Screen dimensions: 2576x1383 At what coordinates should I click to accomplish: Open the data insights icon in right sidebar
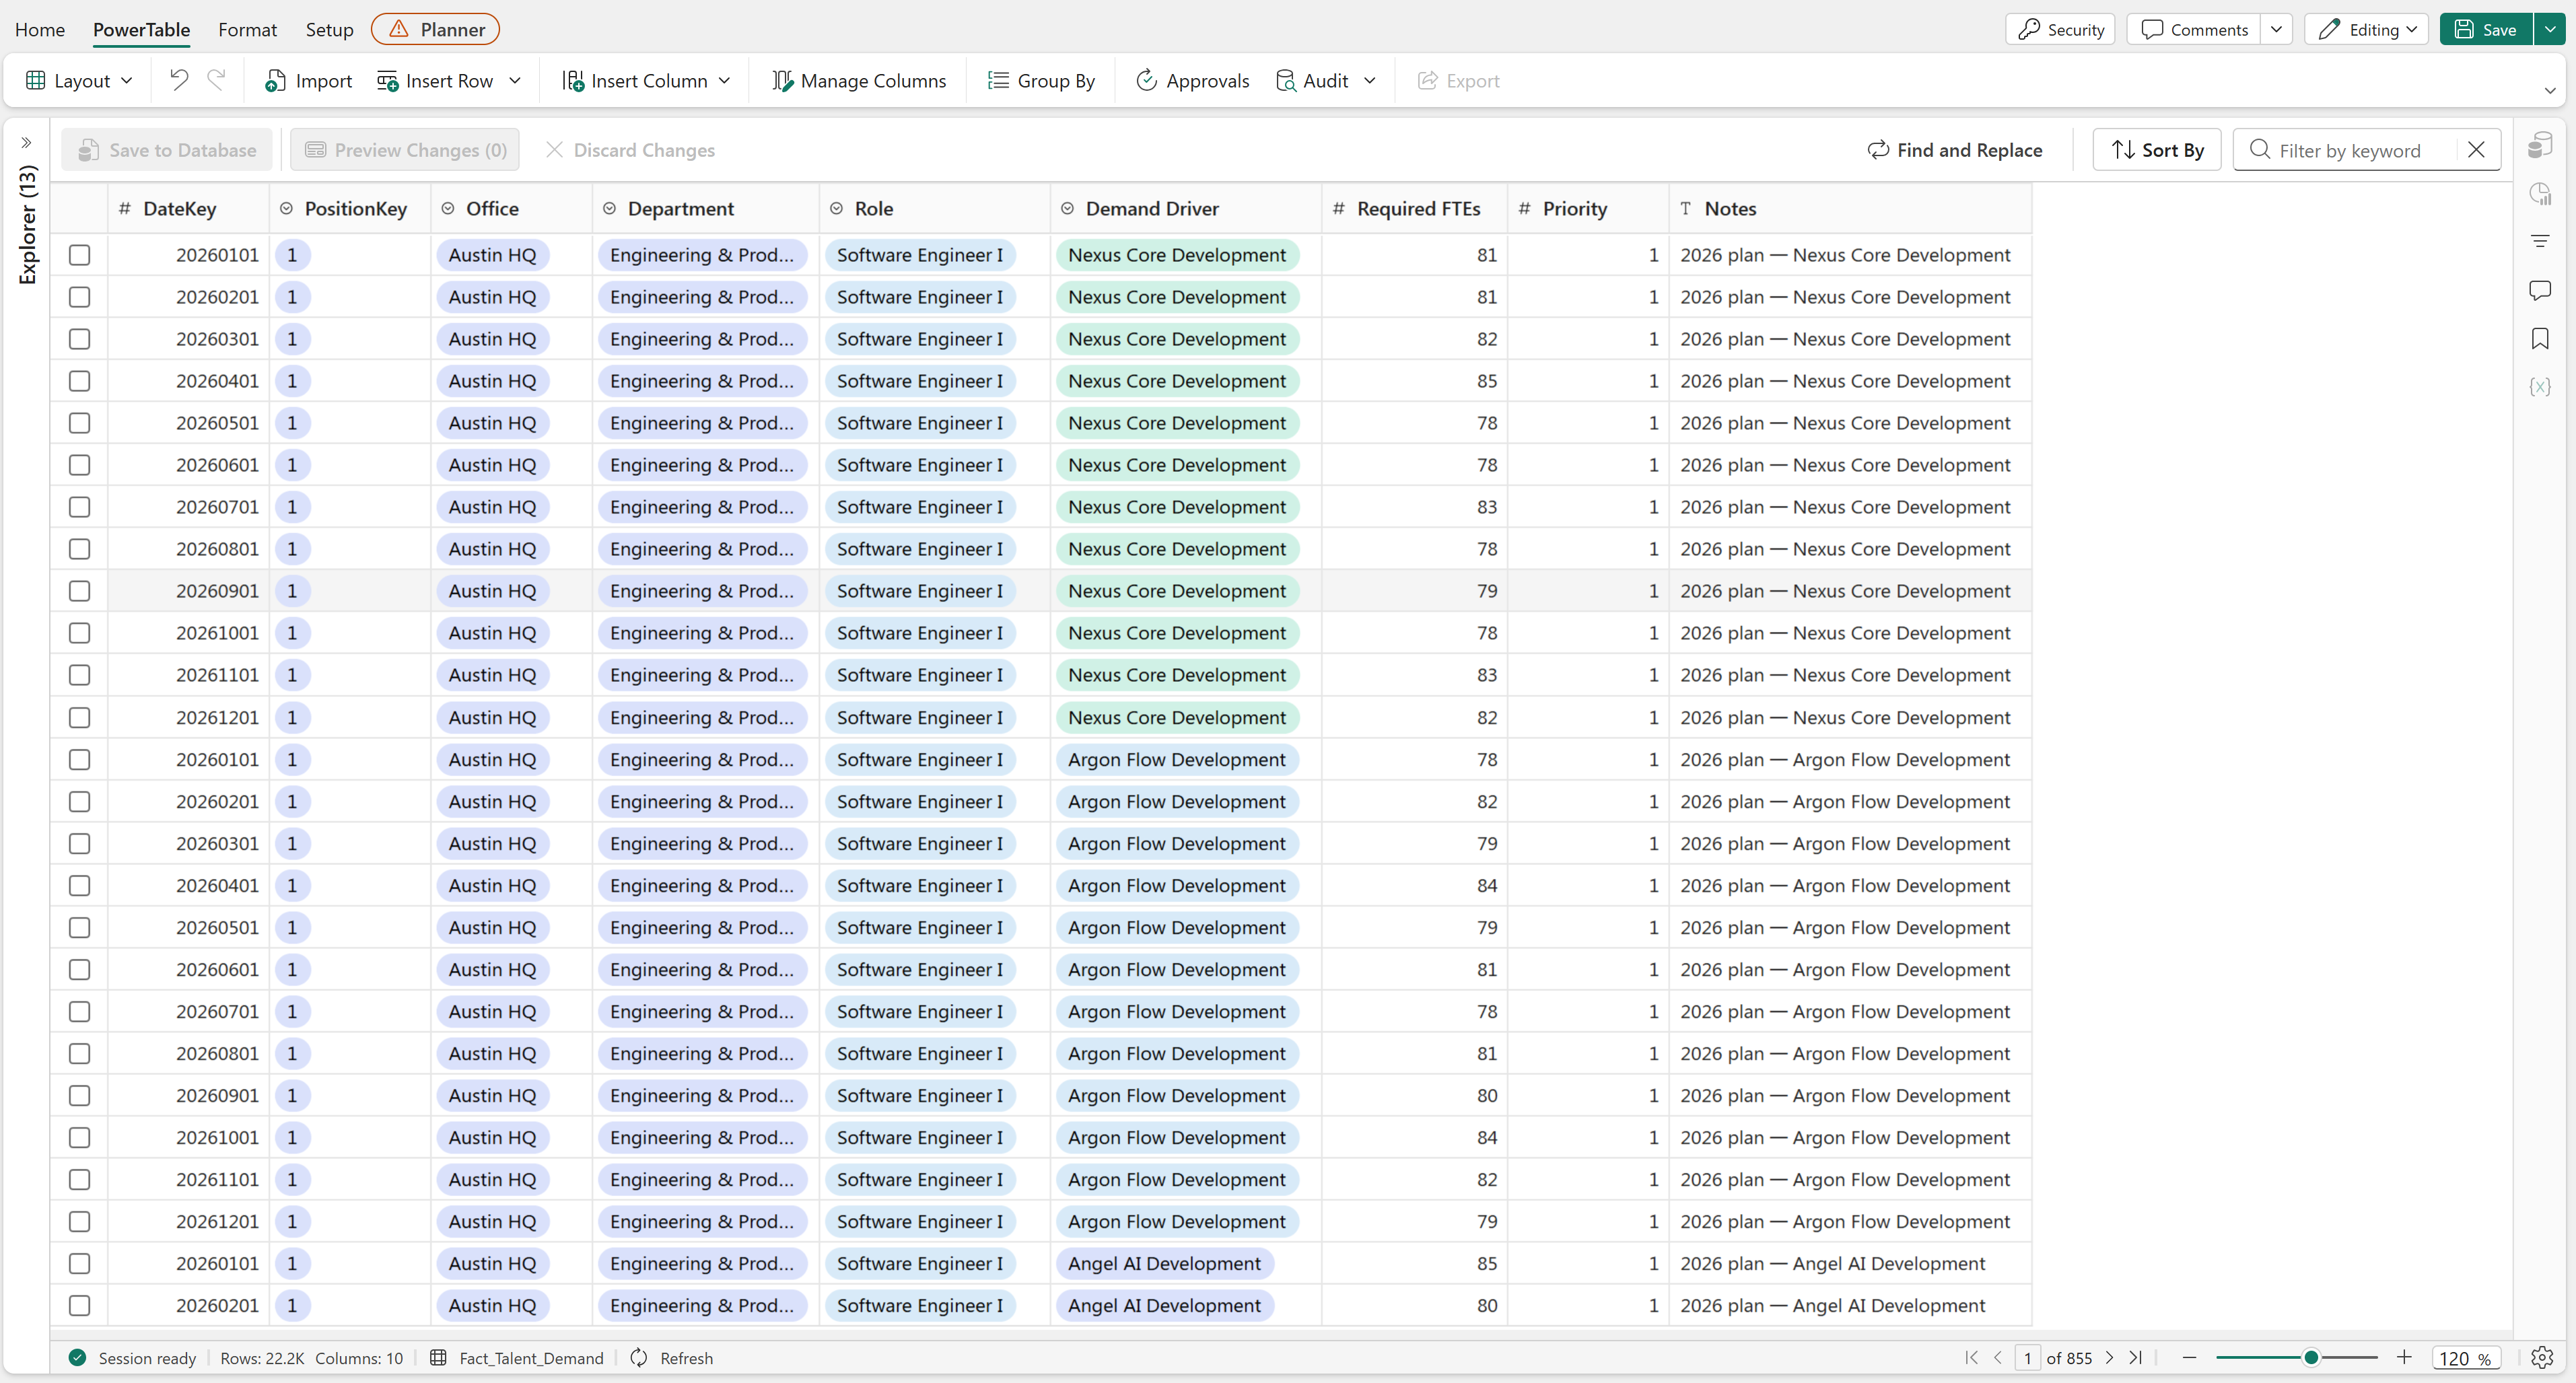[x=2540, y=194]
